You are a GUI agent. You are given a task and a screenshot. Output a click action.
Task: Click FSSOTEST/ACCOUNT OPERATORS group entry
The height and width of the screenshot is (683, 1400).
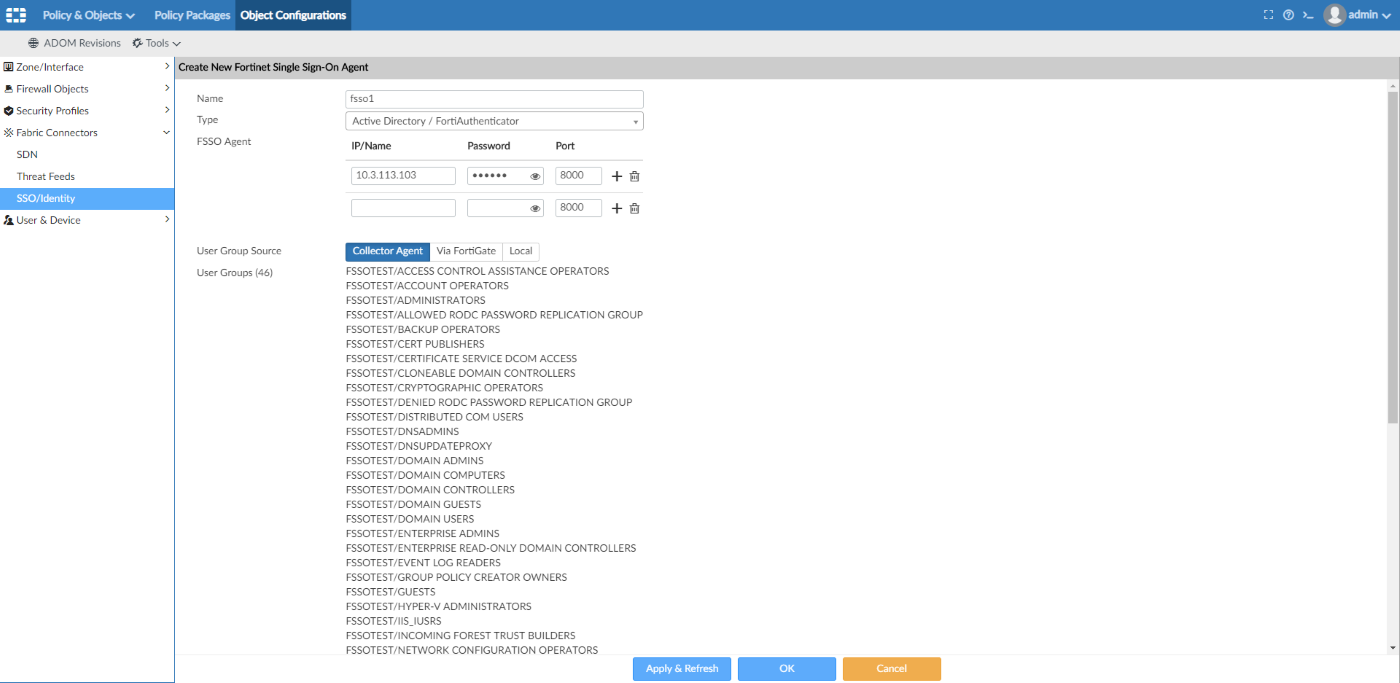point(427,286)
